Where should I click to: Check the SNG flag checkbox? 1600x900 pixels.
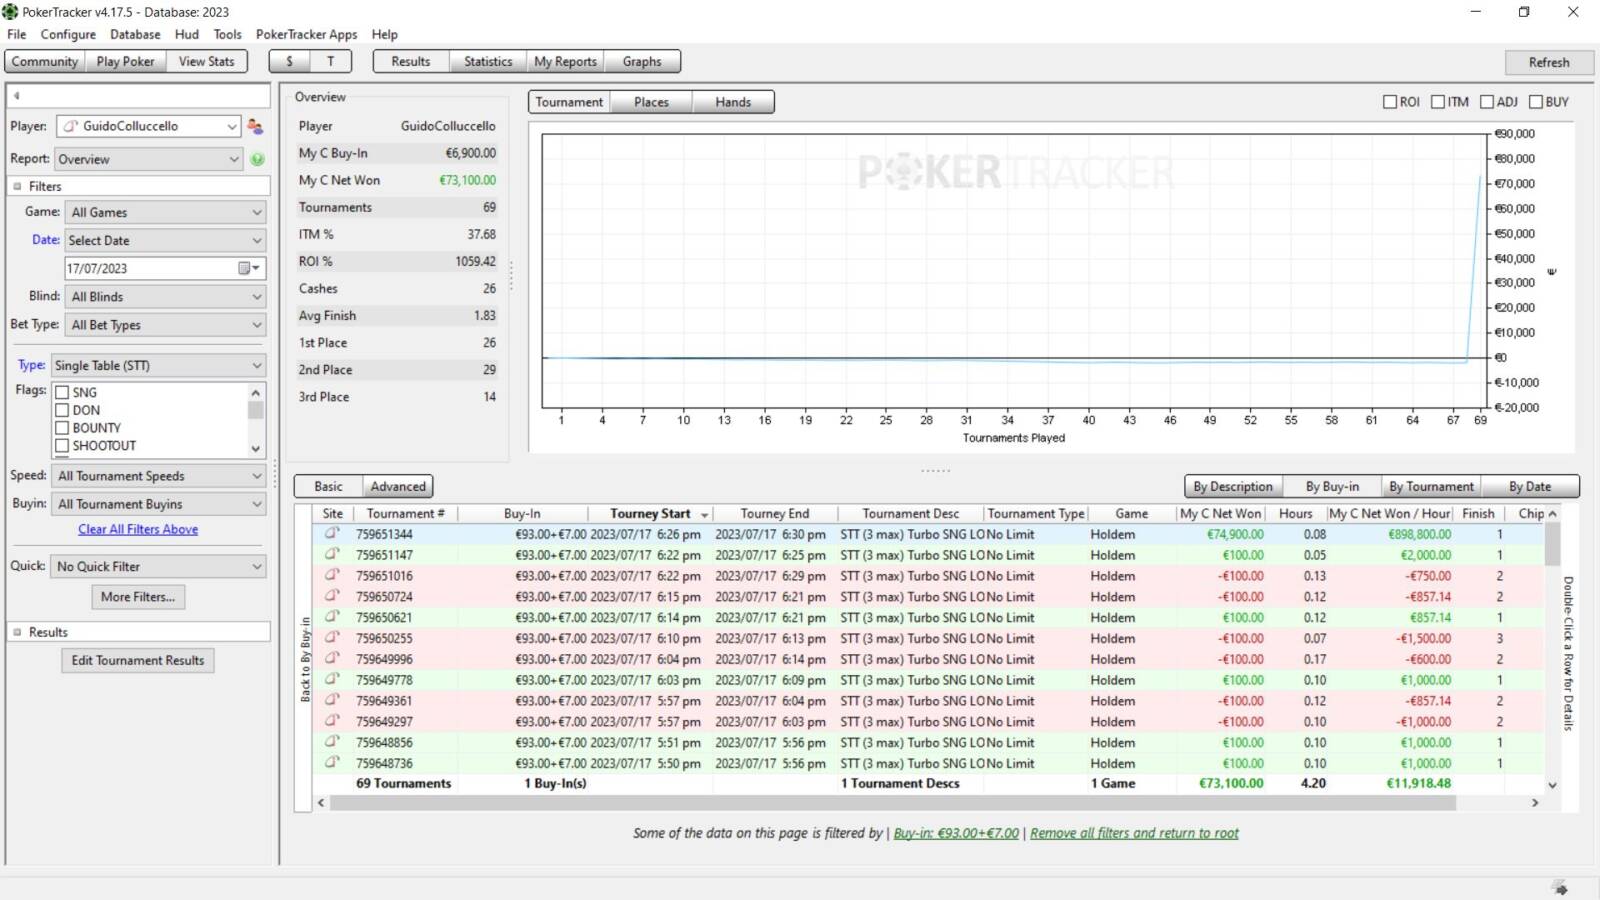(x=62, y=393)
